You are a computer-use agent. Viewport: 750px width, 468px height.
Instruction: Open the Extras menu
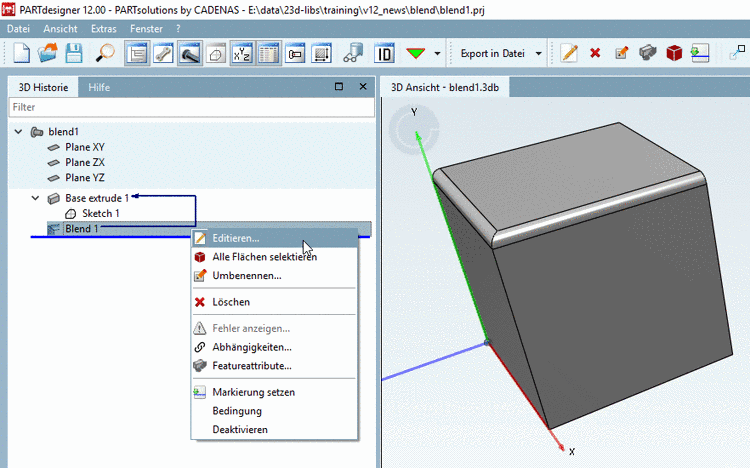tap(103, 29)
